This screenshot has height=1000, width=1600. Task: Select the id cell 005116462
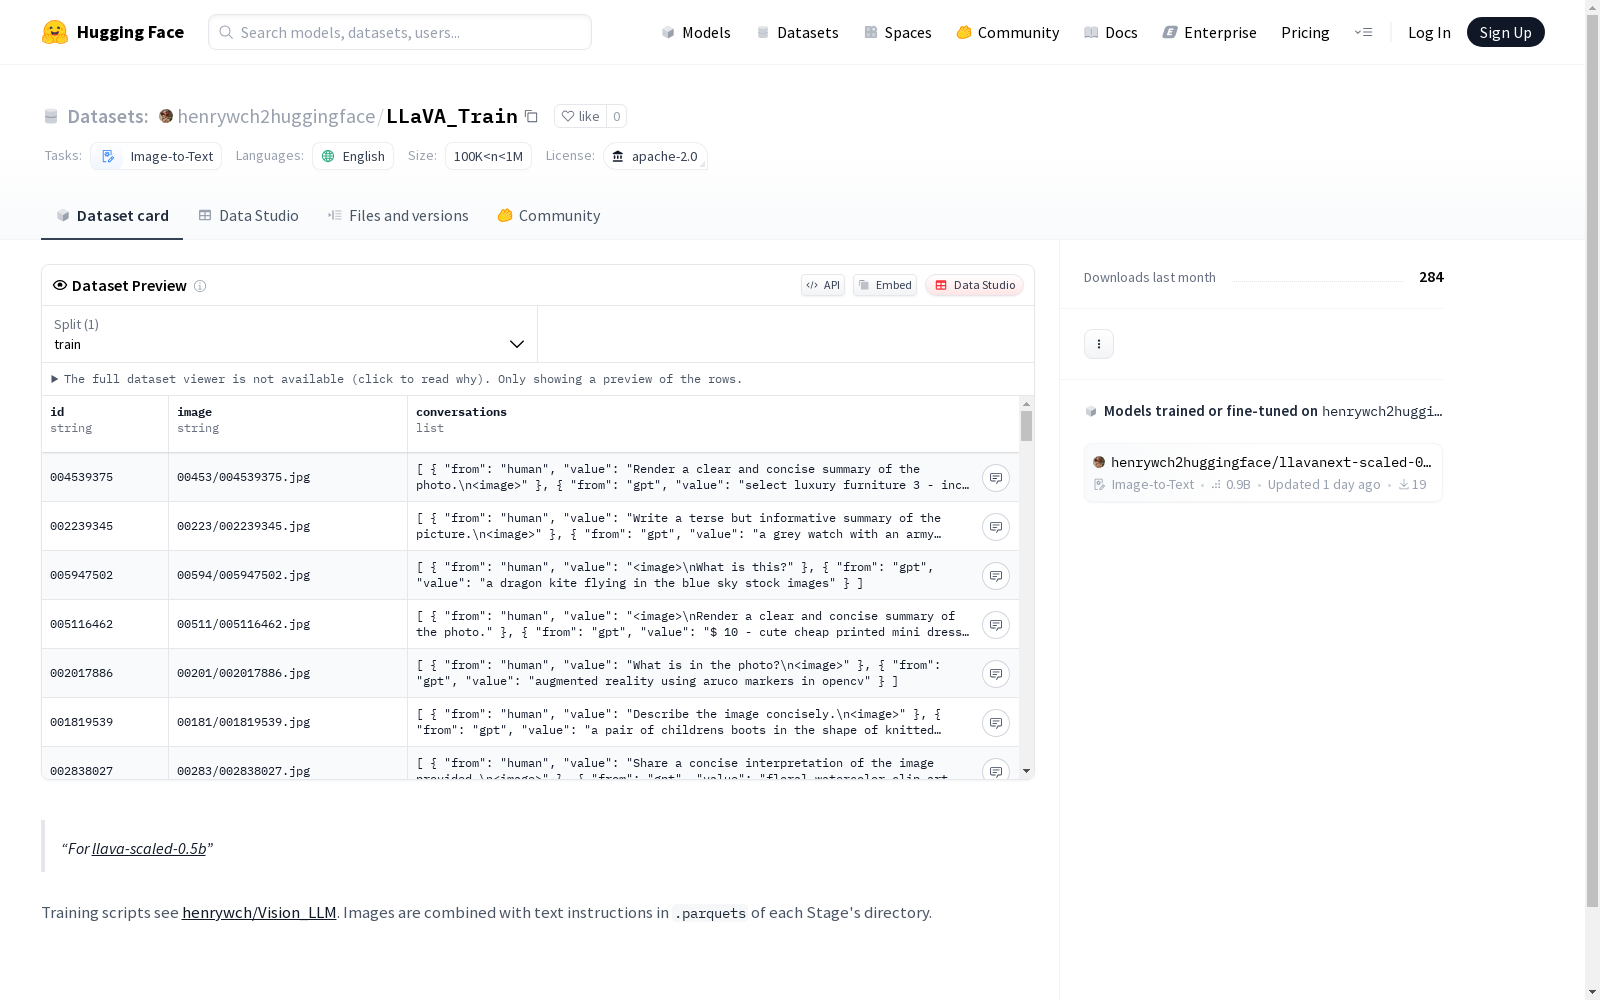coord(105,624)
